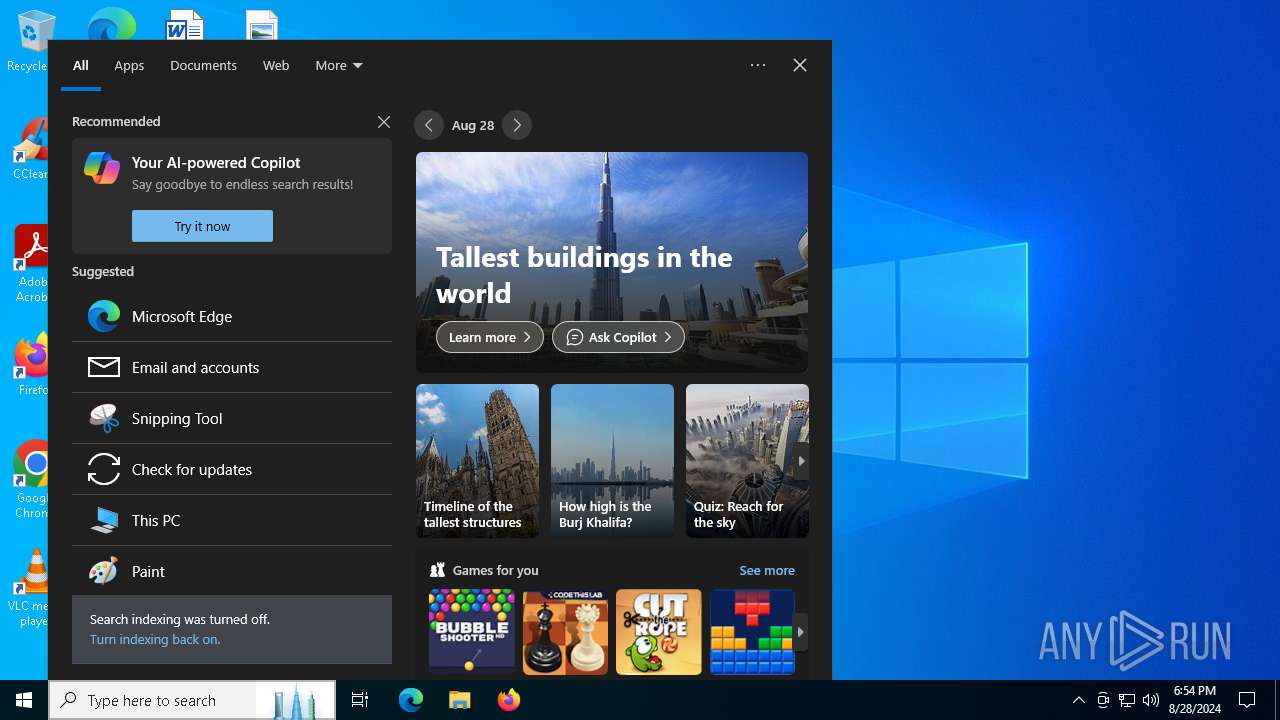Open Timeline of the tallest structures card

point(477,461)
